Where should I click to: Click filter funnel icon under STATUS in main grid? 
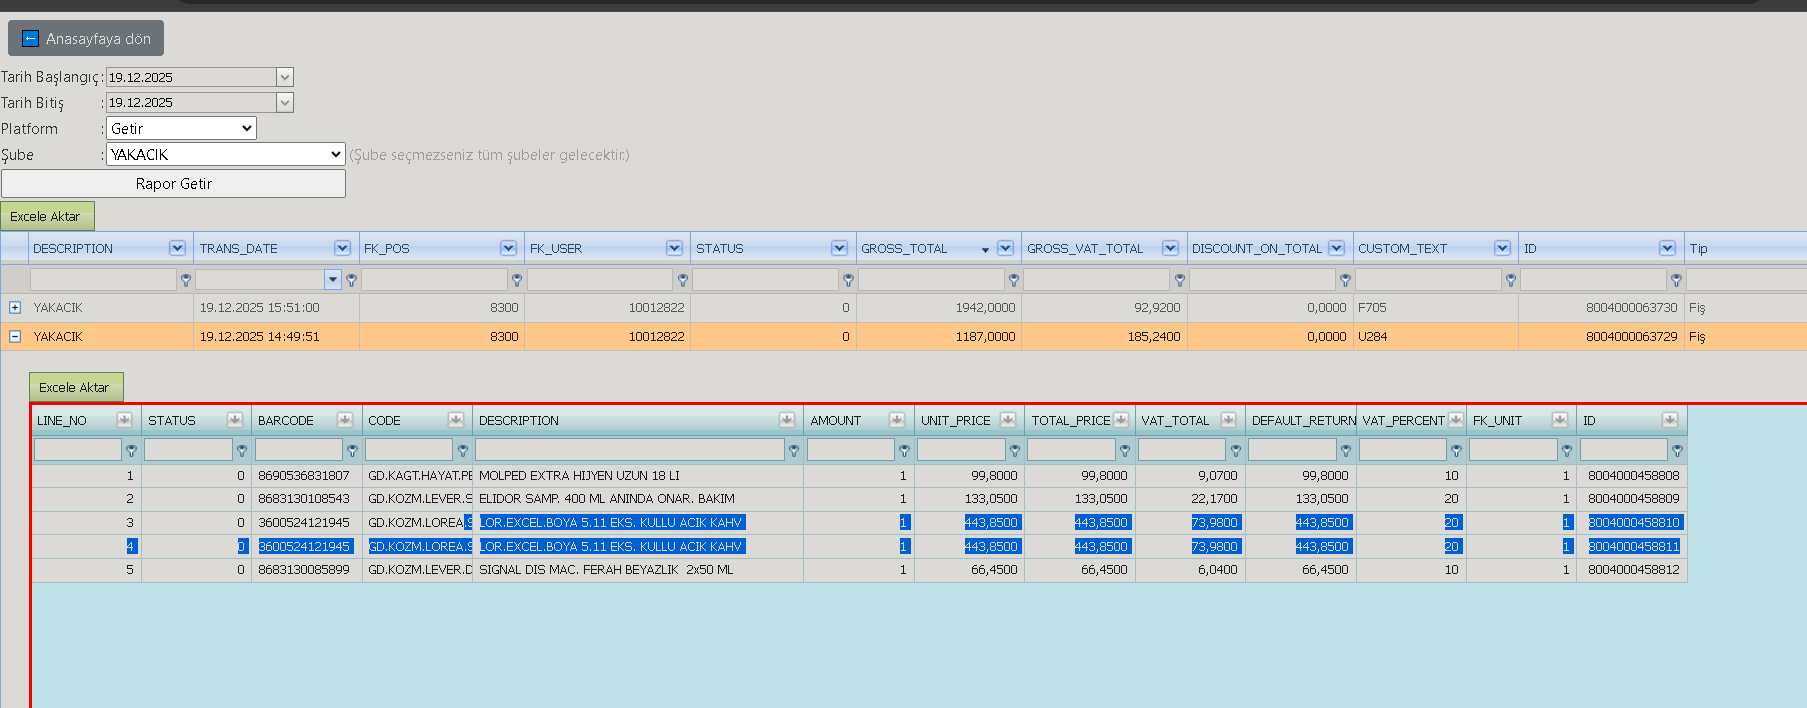848,280
